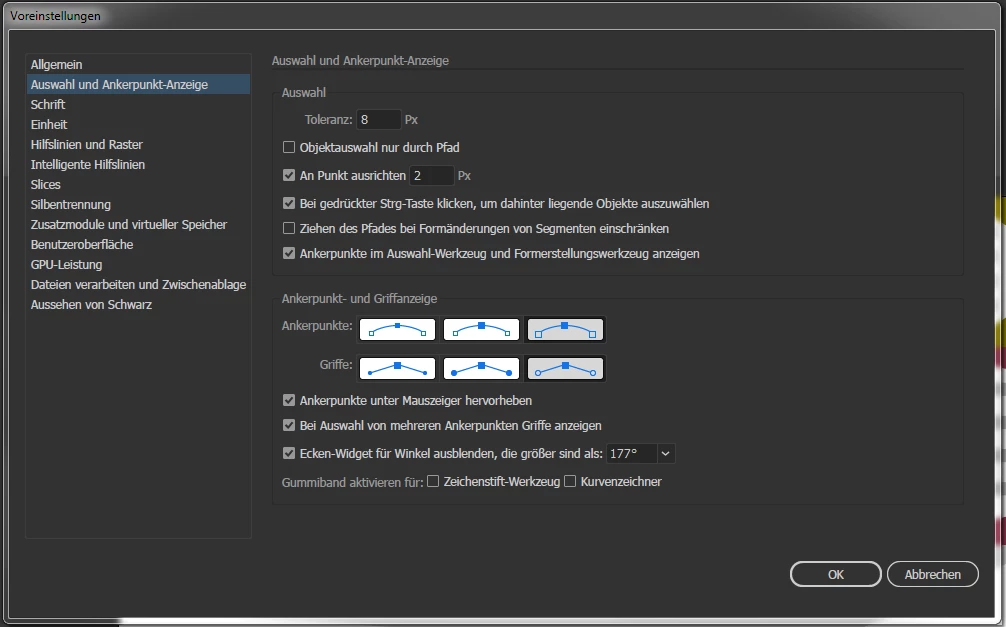Viewport: 1006px width, 627px height.
Task: Click the 177° angle value field
Action: click(632, 454)
